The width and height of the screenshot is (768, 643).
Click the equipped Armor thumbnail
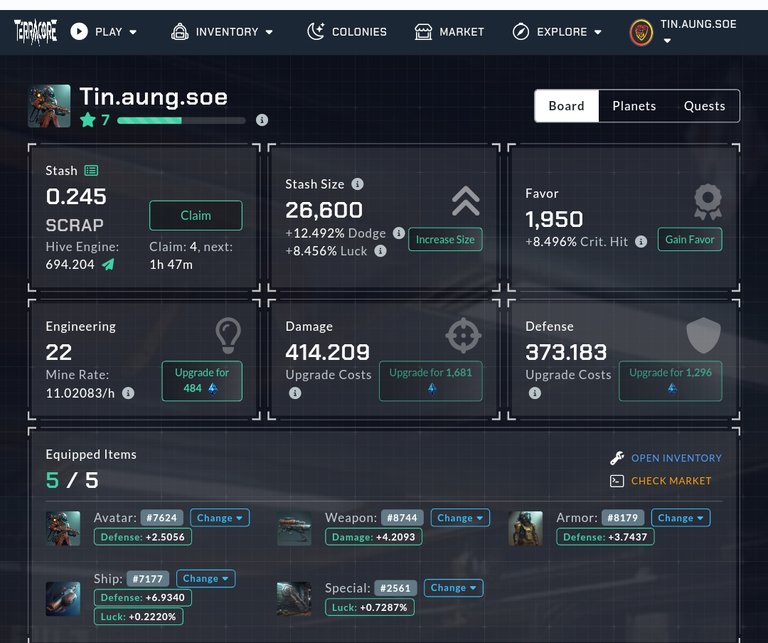coord(525,528)
